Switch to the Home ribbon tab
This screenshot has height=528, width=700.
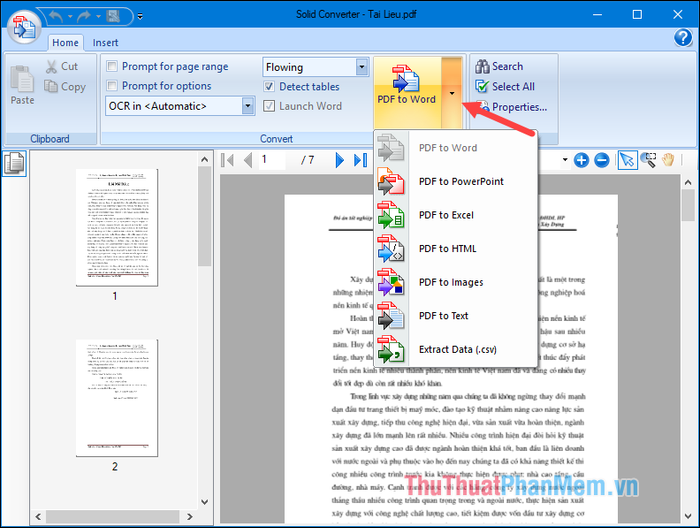(x=65, y=43)
